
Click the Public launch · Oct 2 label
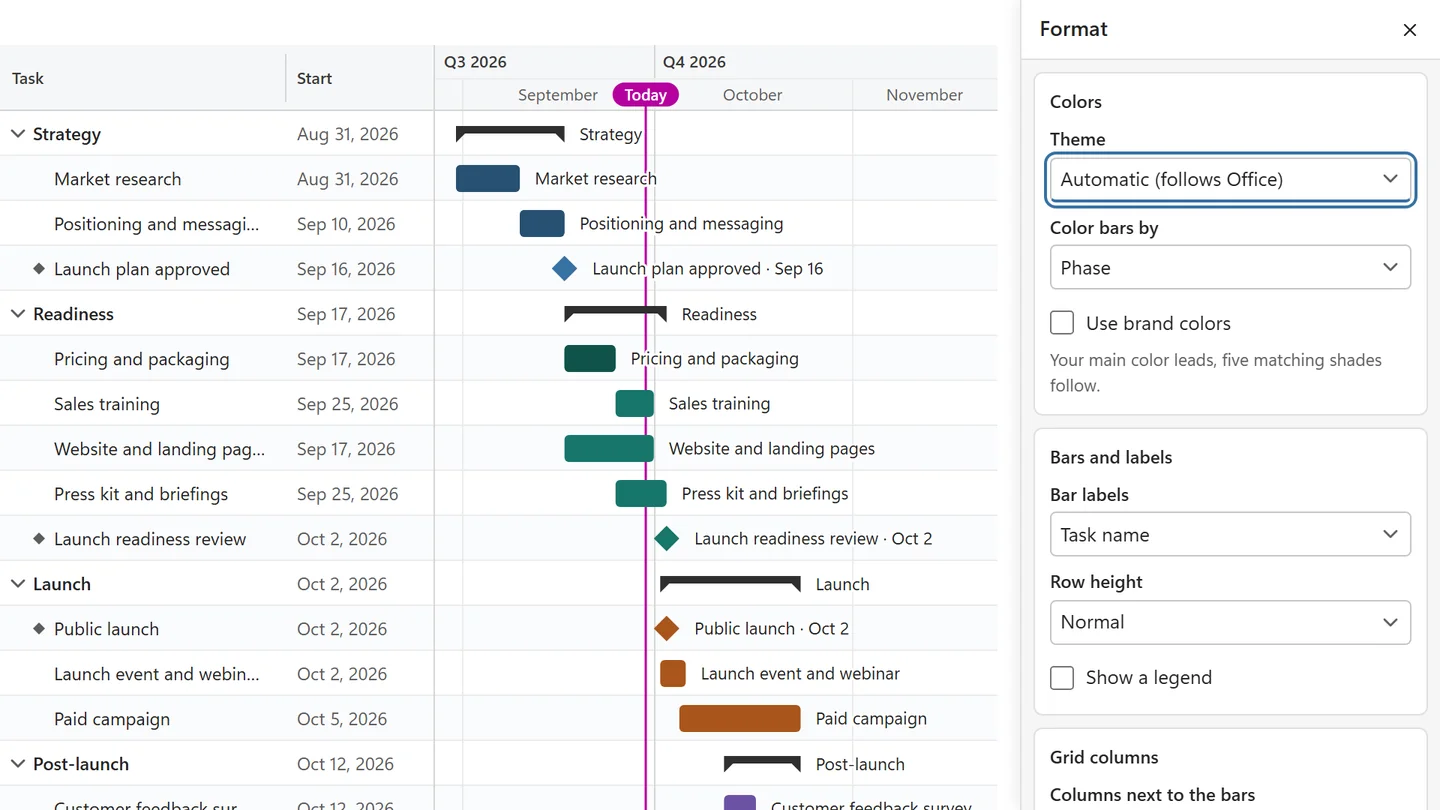(772, 629)
